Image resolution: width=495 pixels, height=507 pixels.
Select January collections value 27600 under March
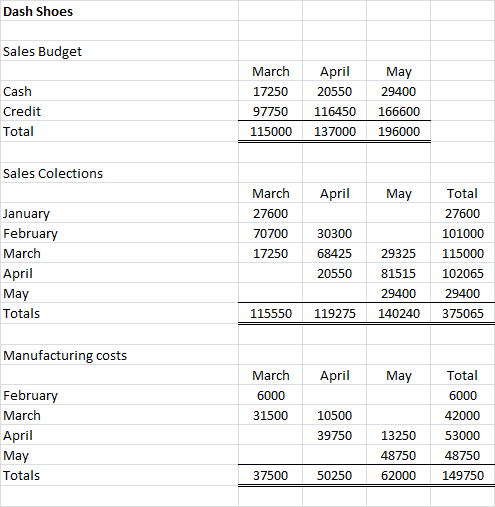click(270, 213)
